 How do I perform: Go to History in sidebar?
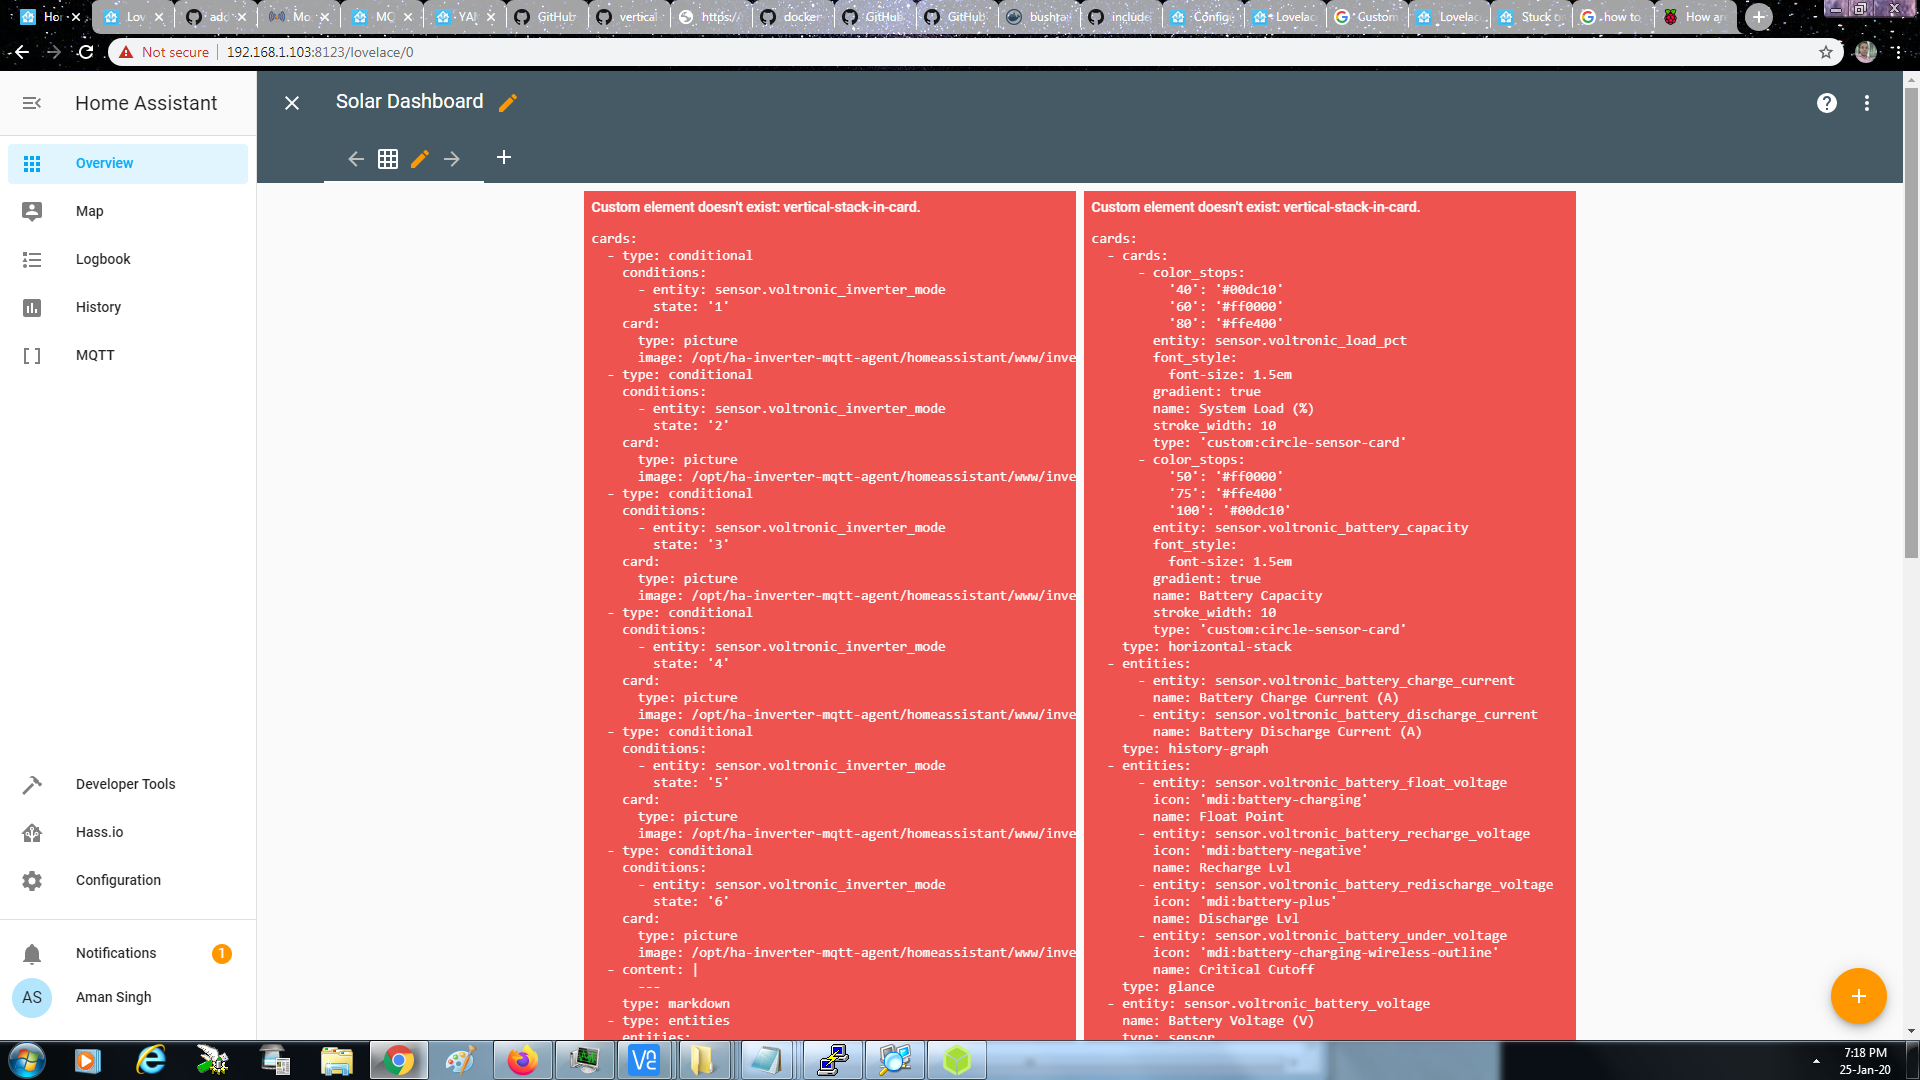(98, 307)
